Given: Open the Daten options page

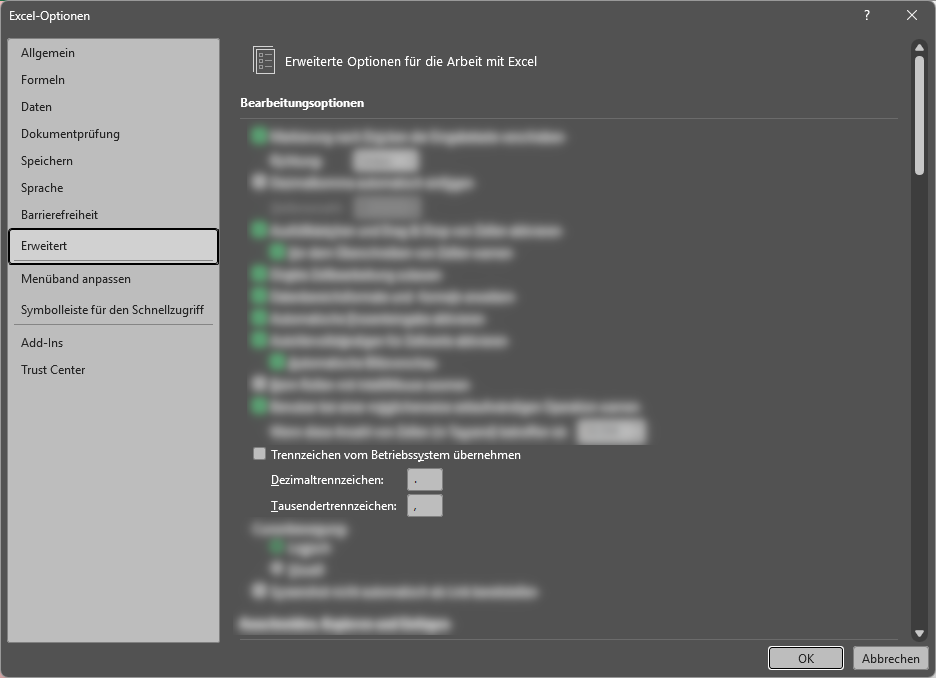Looking at the screenshot, I should (113, 106).
